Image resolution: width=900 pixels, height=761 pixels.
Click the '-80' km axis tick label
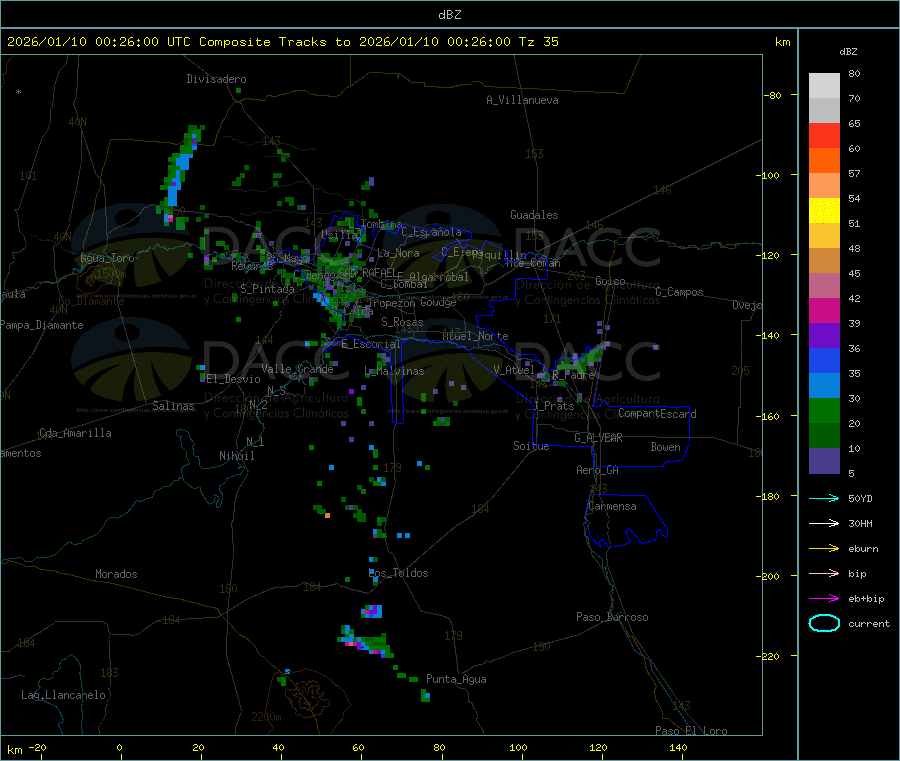click(x=773, y=95)
